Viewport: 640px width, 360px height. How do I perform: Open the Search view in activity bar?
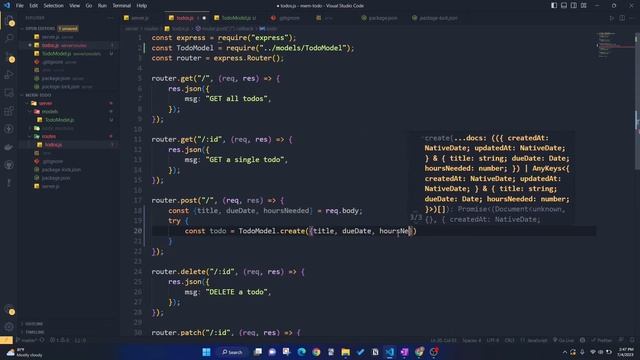tap(9, 38)
